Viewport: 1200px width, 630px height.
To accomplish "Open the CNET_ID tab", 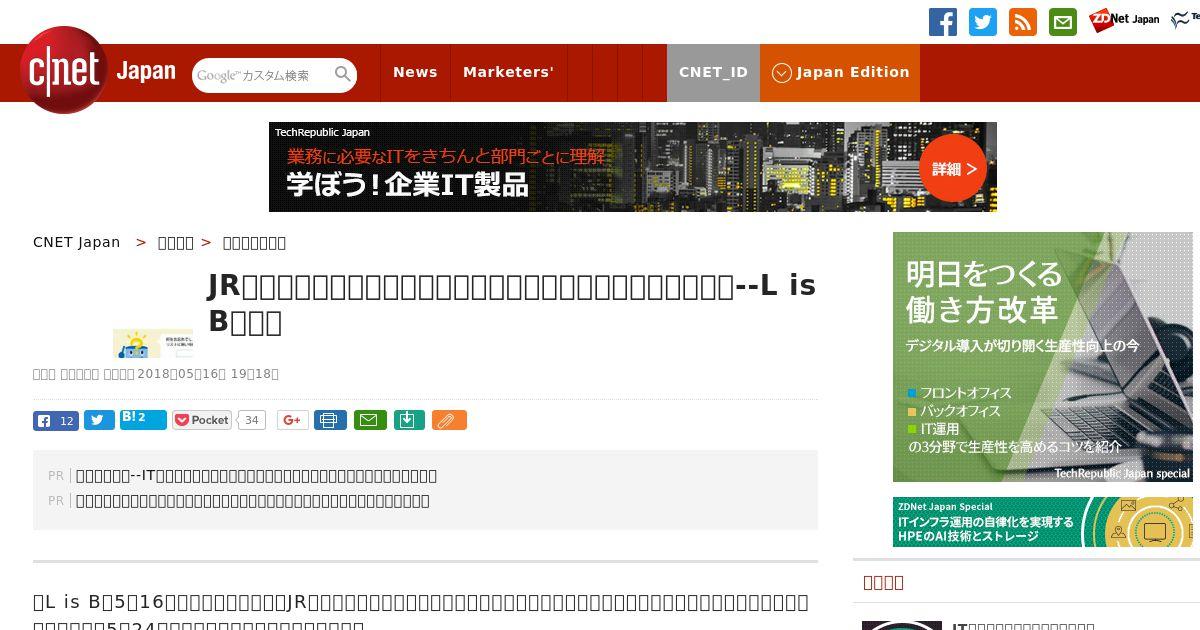I will [713, 72].
